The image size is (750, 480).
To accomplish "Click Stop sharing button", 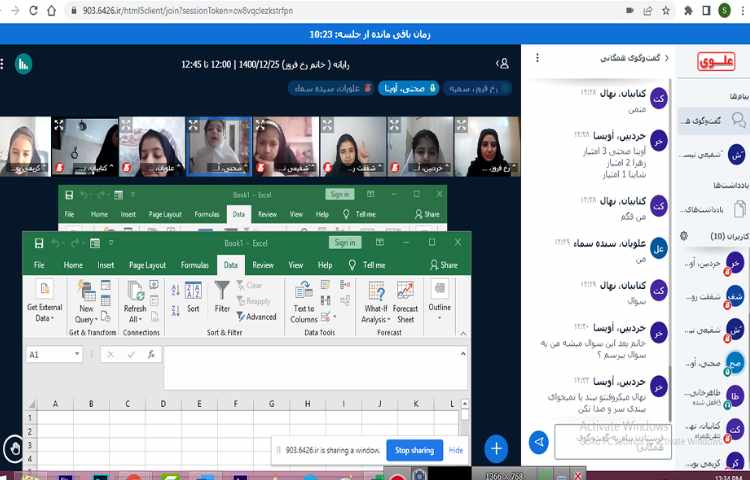I will [414, 450].
